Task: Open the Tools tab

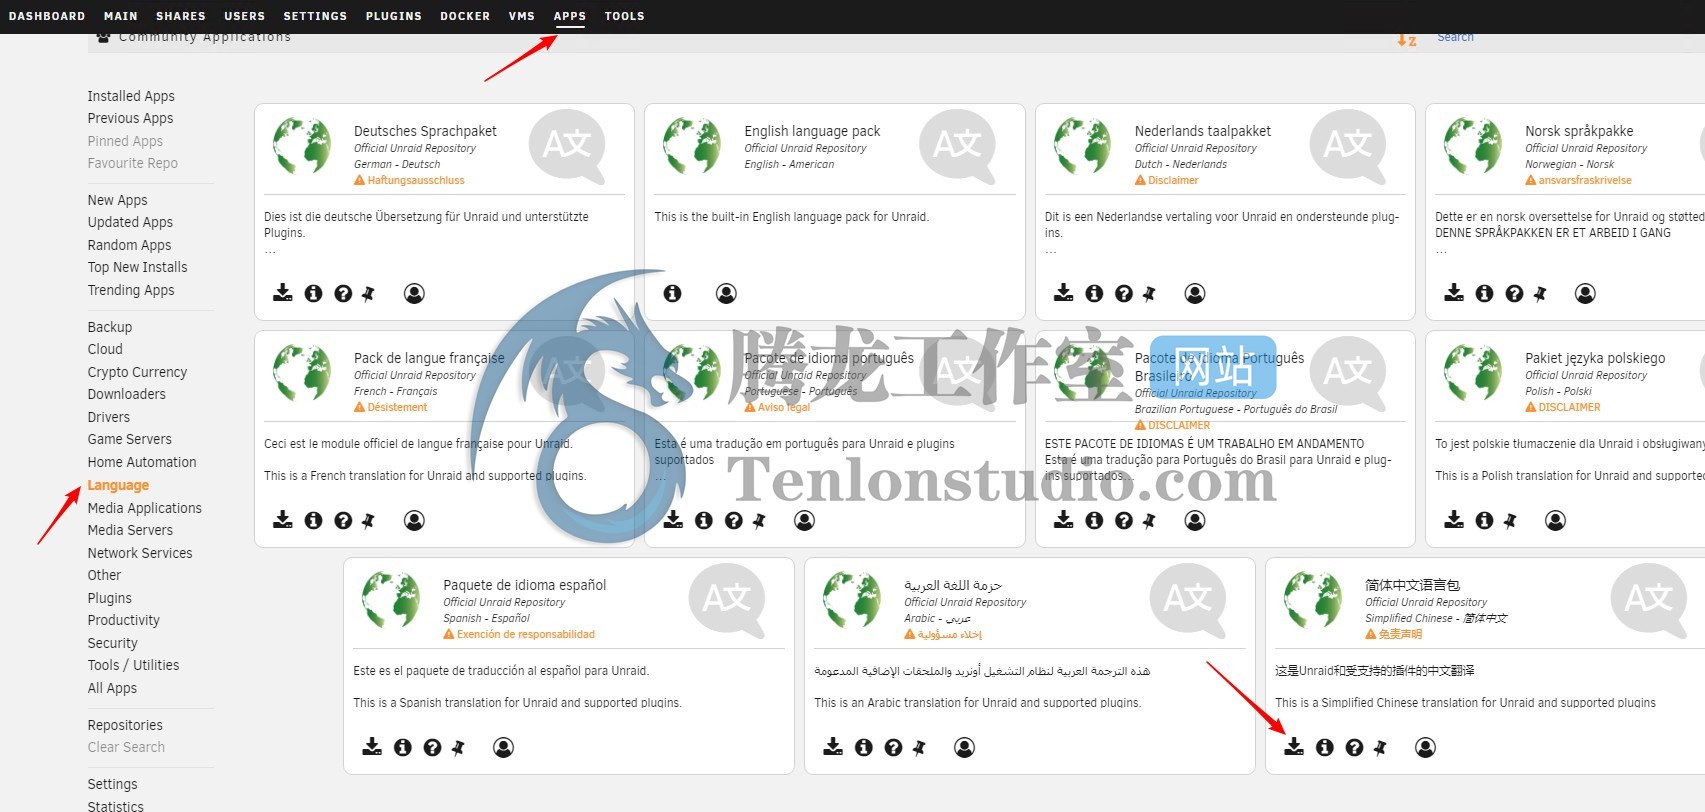Action: pos(624,16)
